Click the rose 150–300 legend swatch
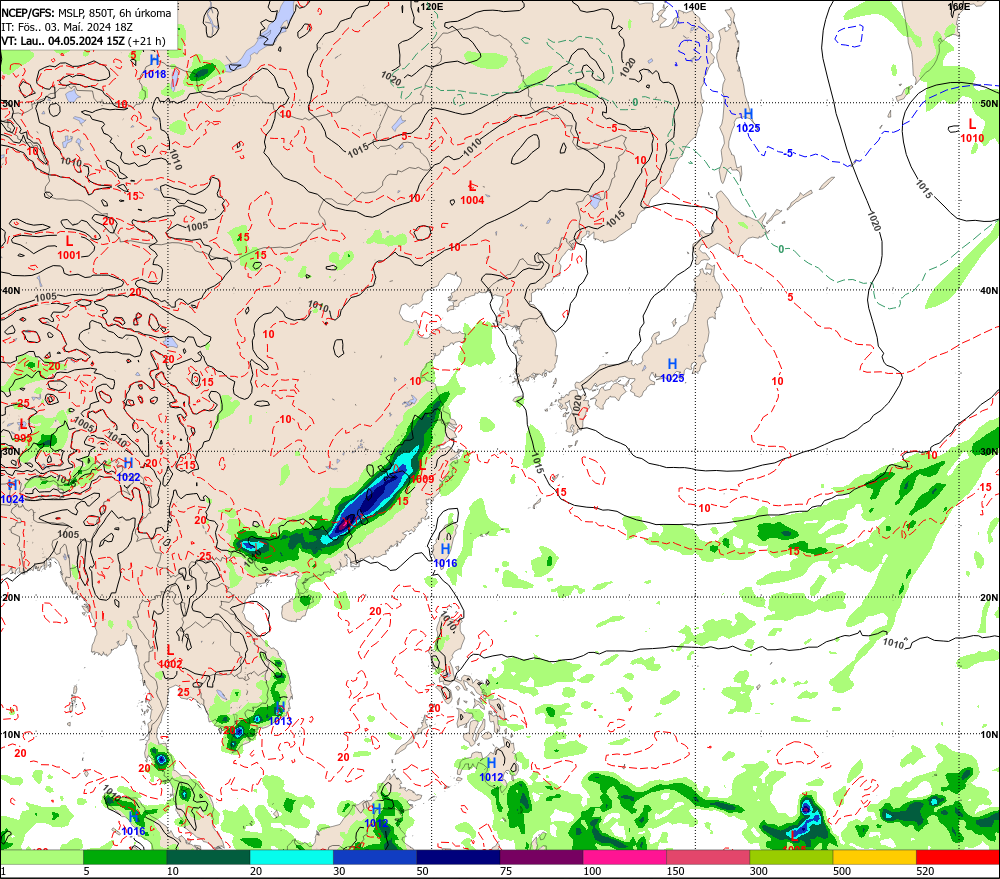This screenshot has height=879, width=1000. point(708,857)
